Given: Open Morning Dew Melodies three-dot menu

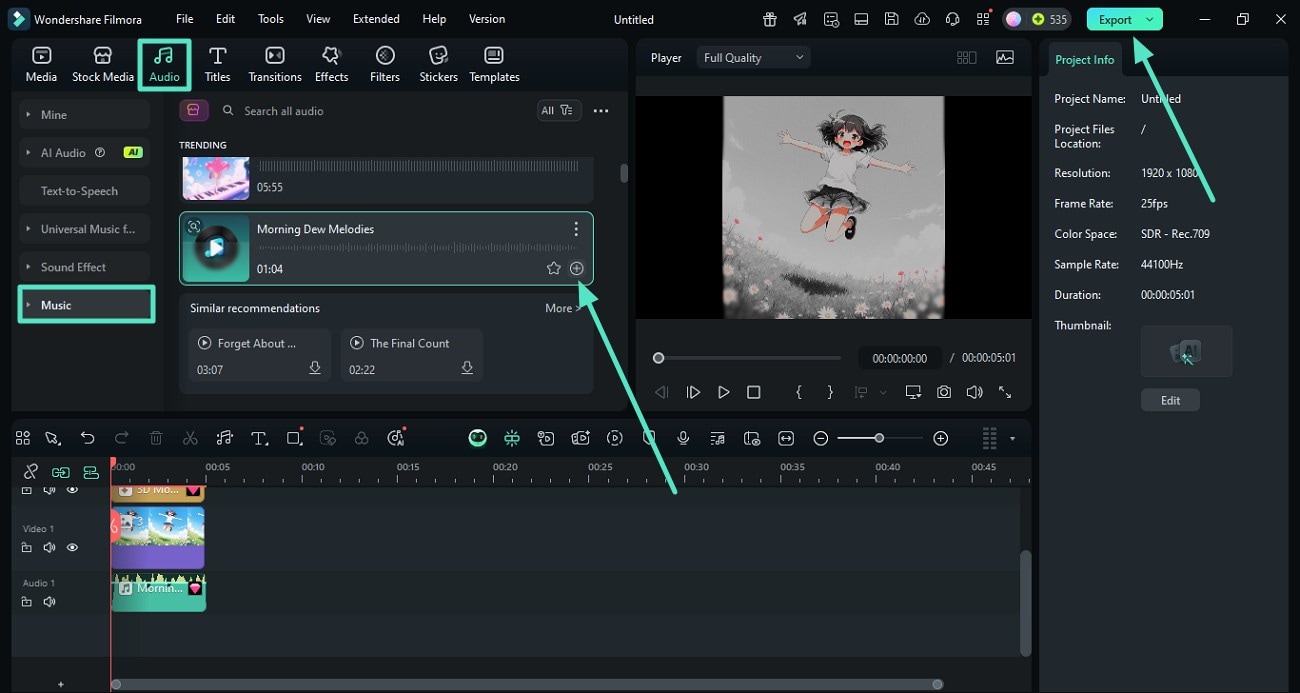Looking at the screenshot, I should coord(576,229).
